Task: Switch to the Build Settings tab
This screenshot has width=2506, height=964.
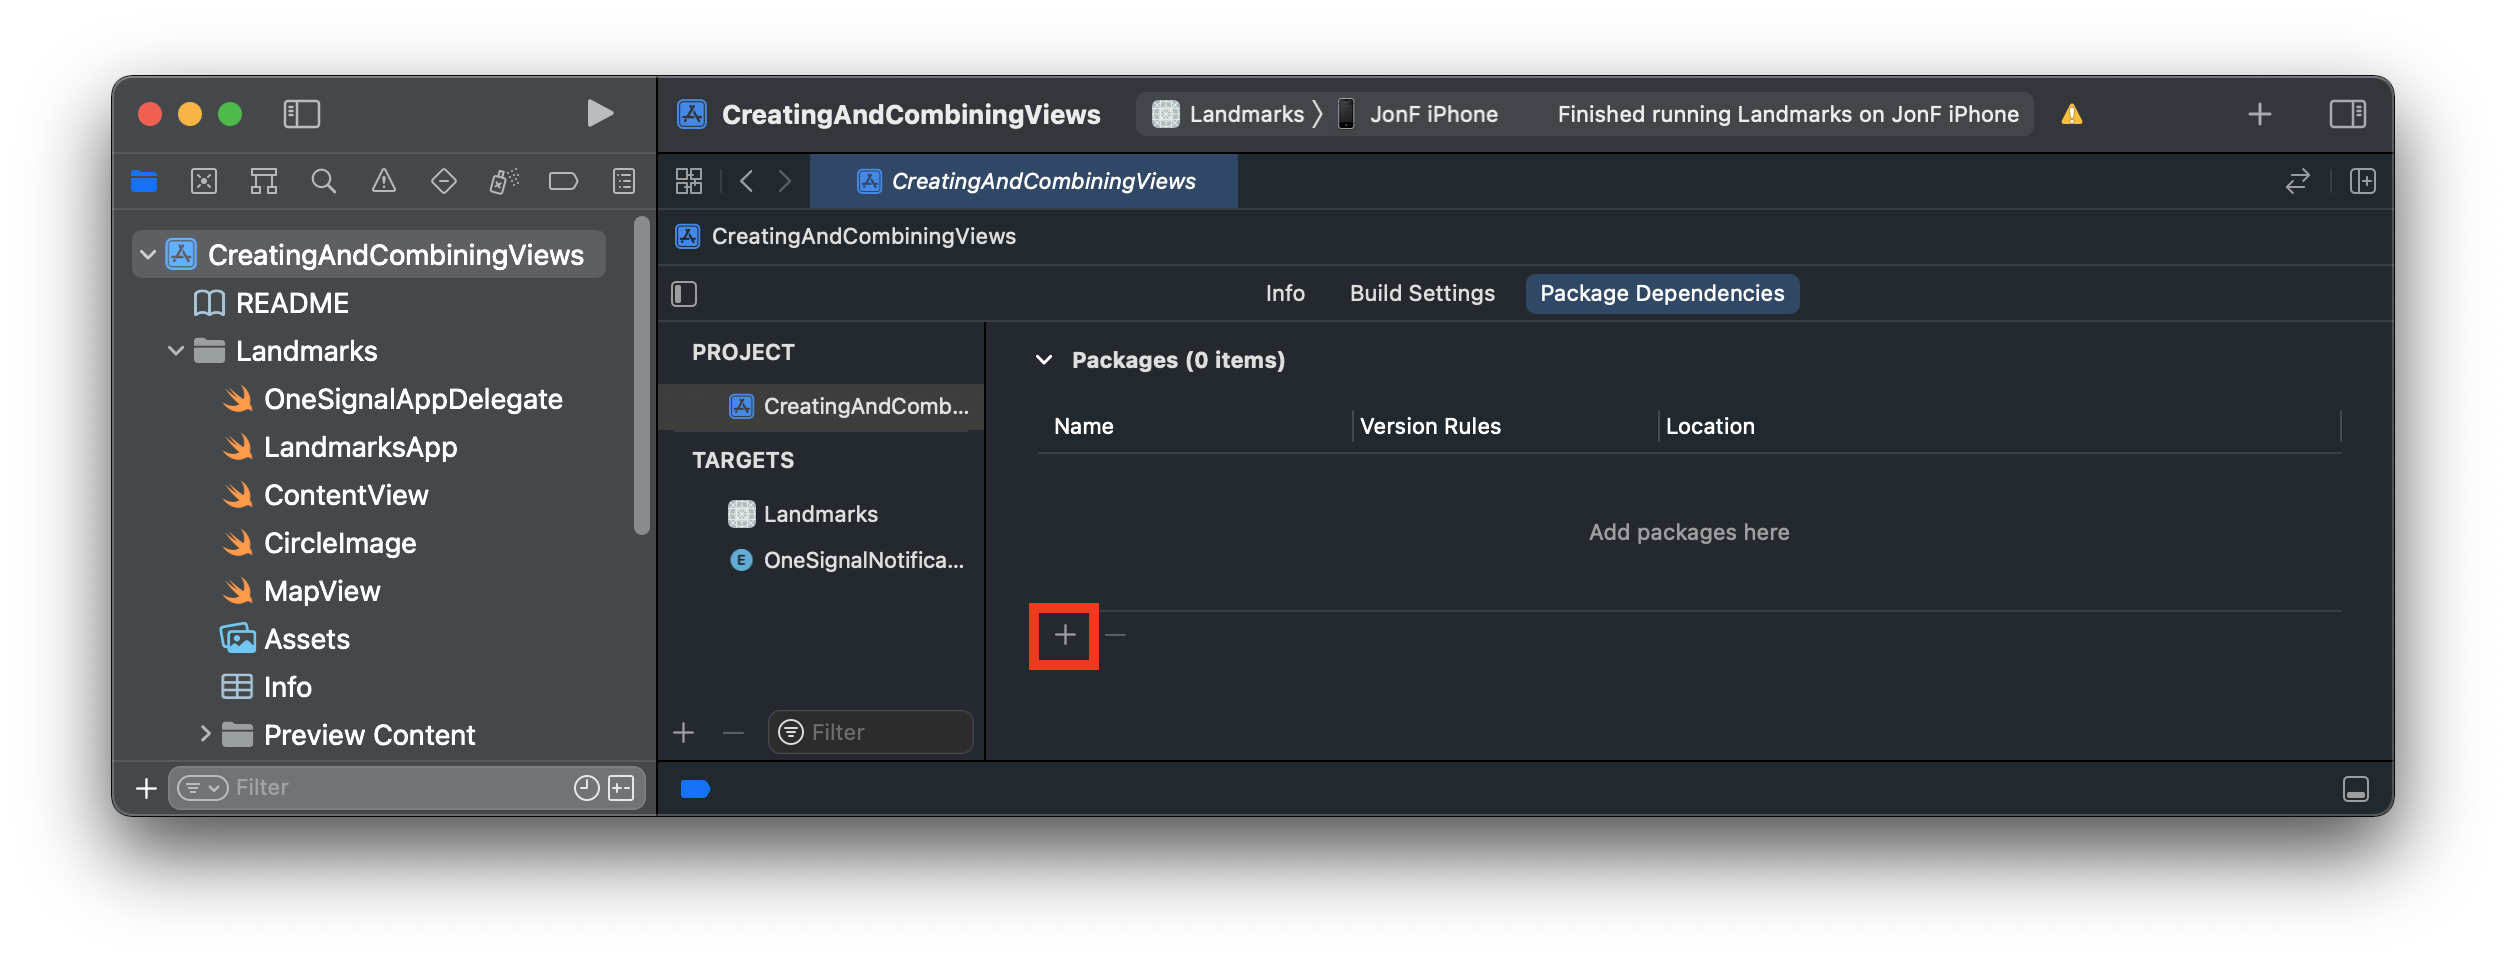Action: tap(1422, 294)
